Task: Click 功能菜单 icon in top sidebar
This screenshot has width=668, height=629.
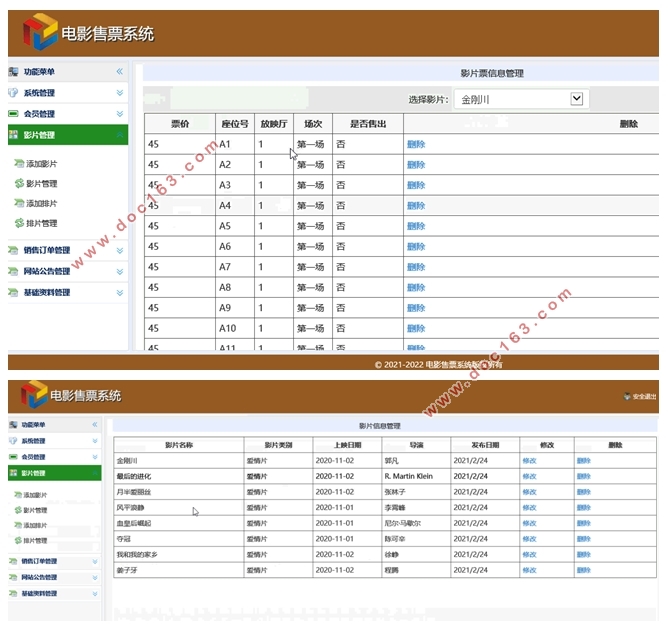Action: click(14, 72)
